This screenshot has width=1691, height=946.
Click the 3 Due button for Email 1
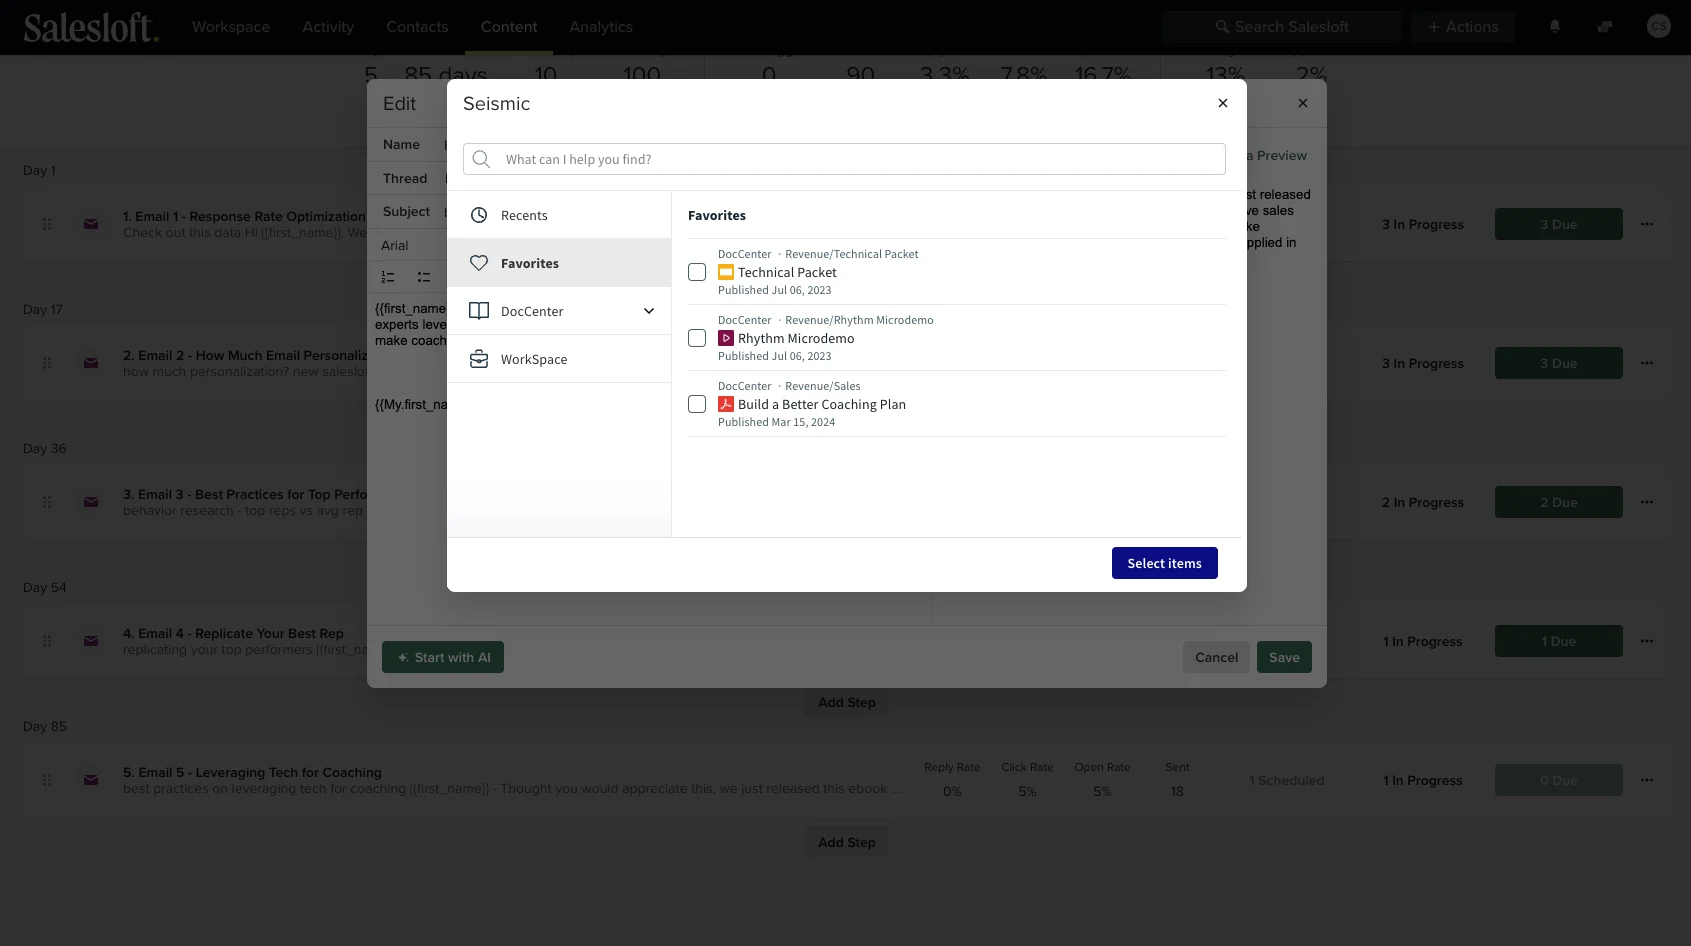click(1558, 224)
